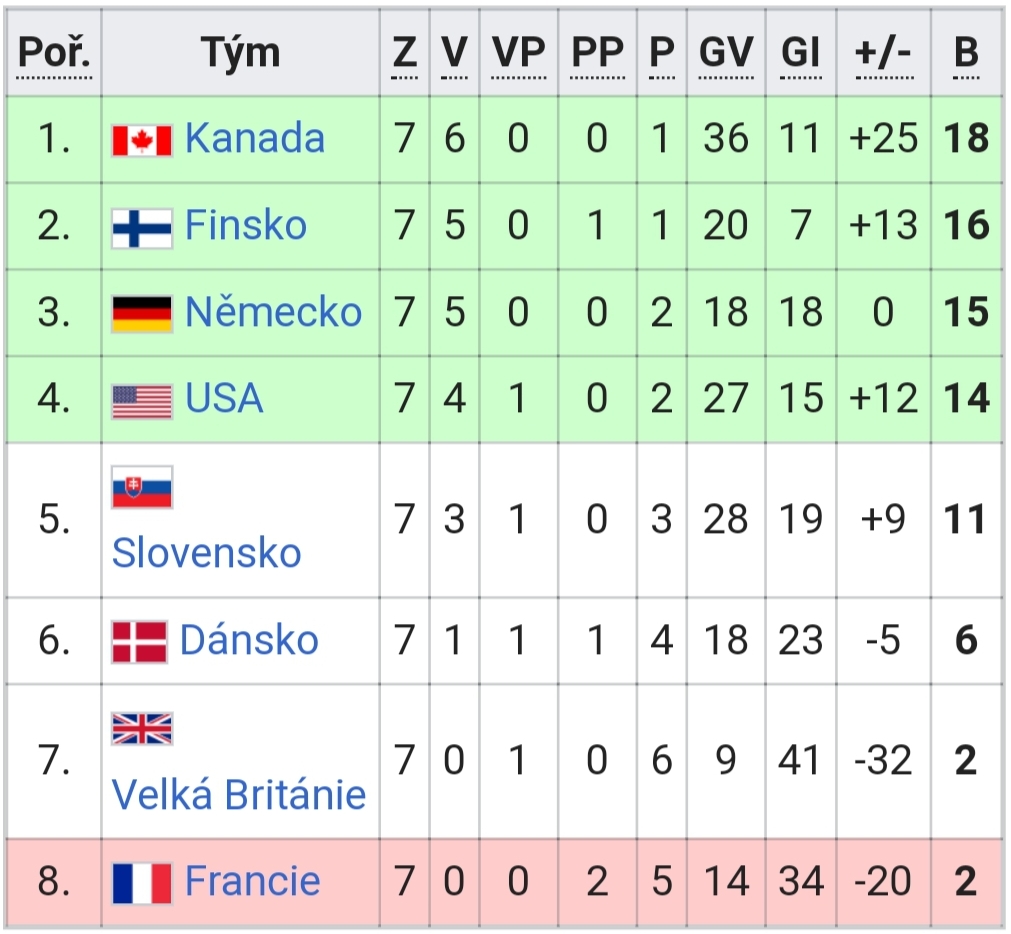This screenshot has width=1011, height=934.
Task: Click the Poř. column header abbreviation
Action: (x=54, y=53)
